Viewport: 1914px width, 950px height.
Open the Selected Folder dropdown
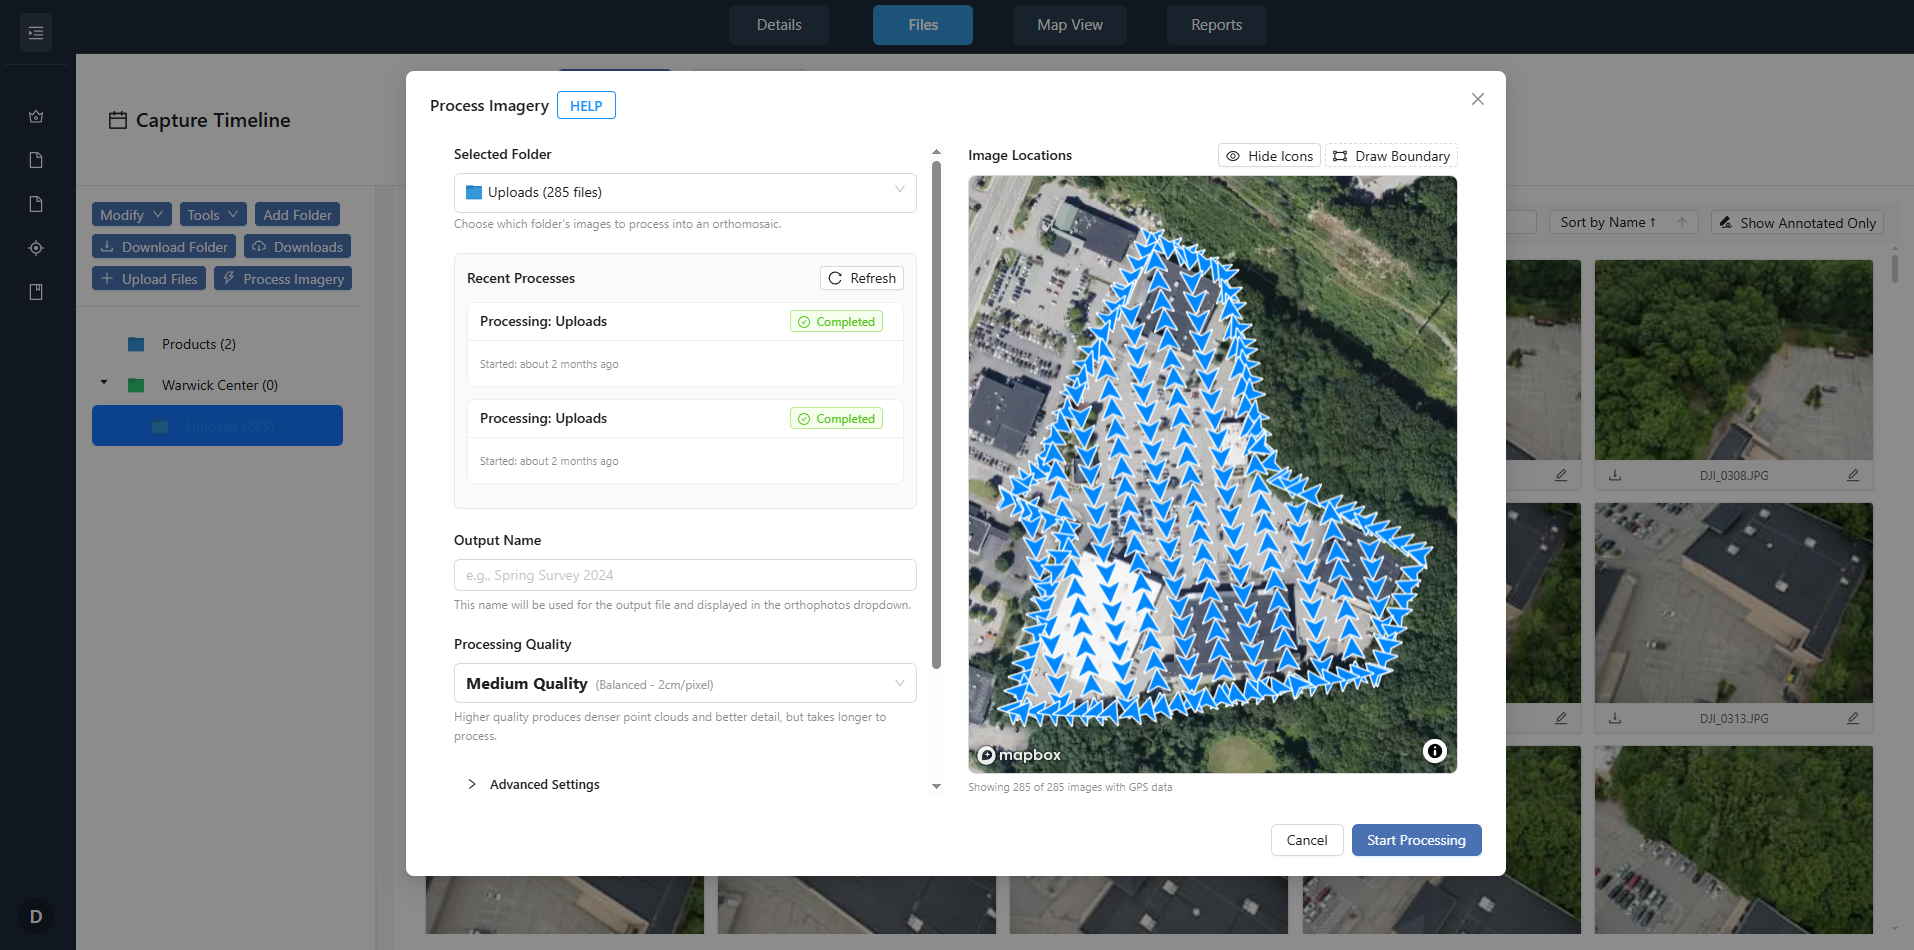click(685, 192)
